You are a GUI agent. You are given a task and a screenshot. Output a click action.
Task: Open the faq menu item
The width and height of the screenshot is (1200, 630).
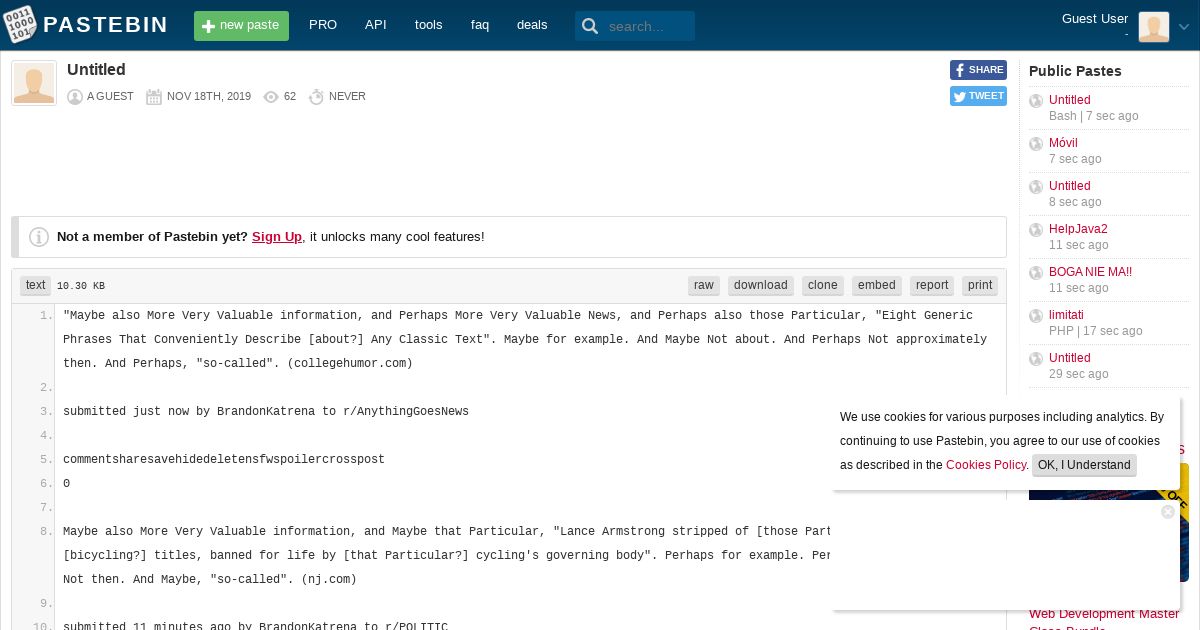480,25
